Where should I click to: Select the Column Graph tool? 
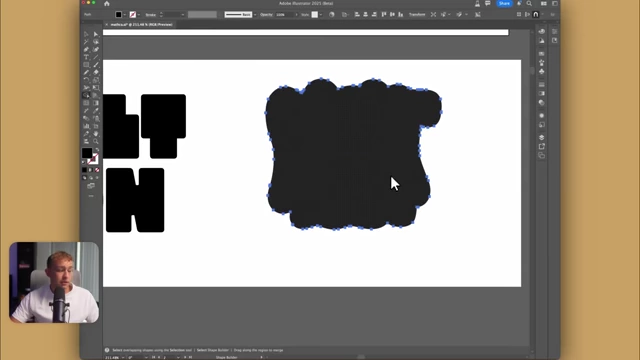pos(86,126)
